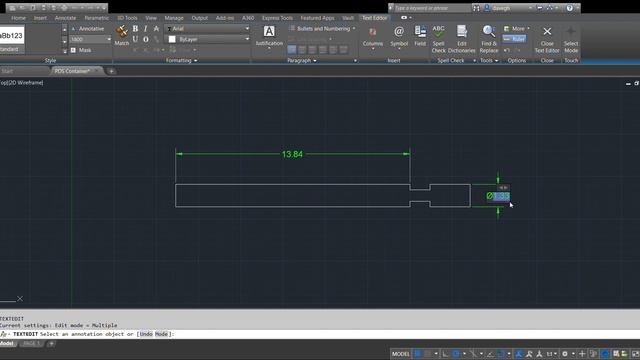The image size is (640, 360).
Task: Insert a Field
Action: (420, 36)
